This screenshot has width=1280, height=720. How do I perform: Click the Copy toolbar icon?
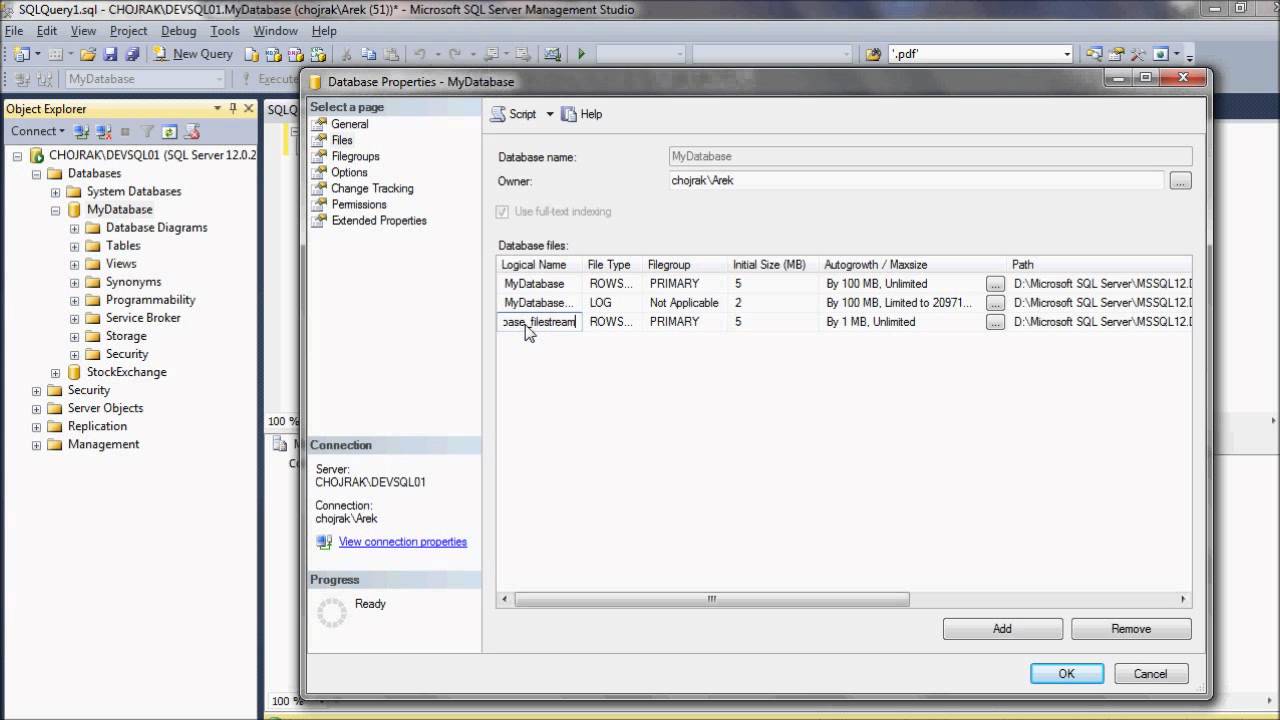(368, 54)
